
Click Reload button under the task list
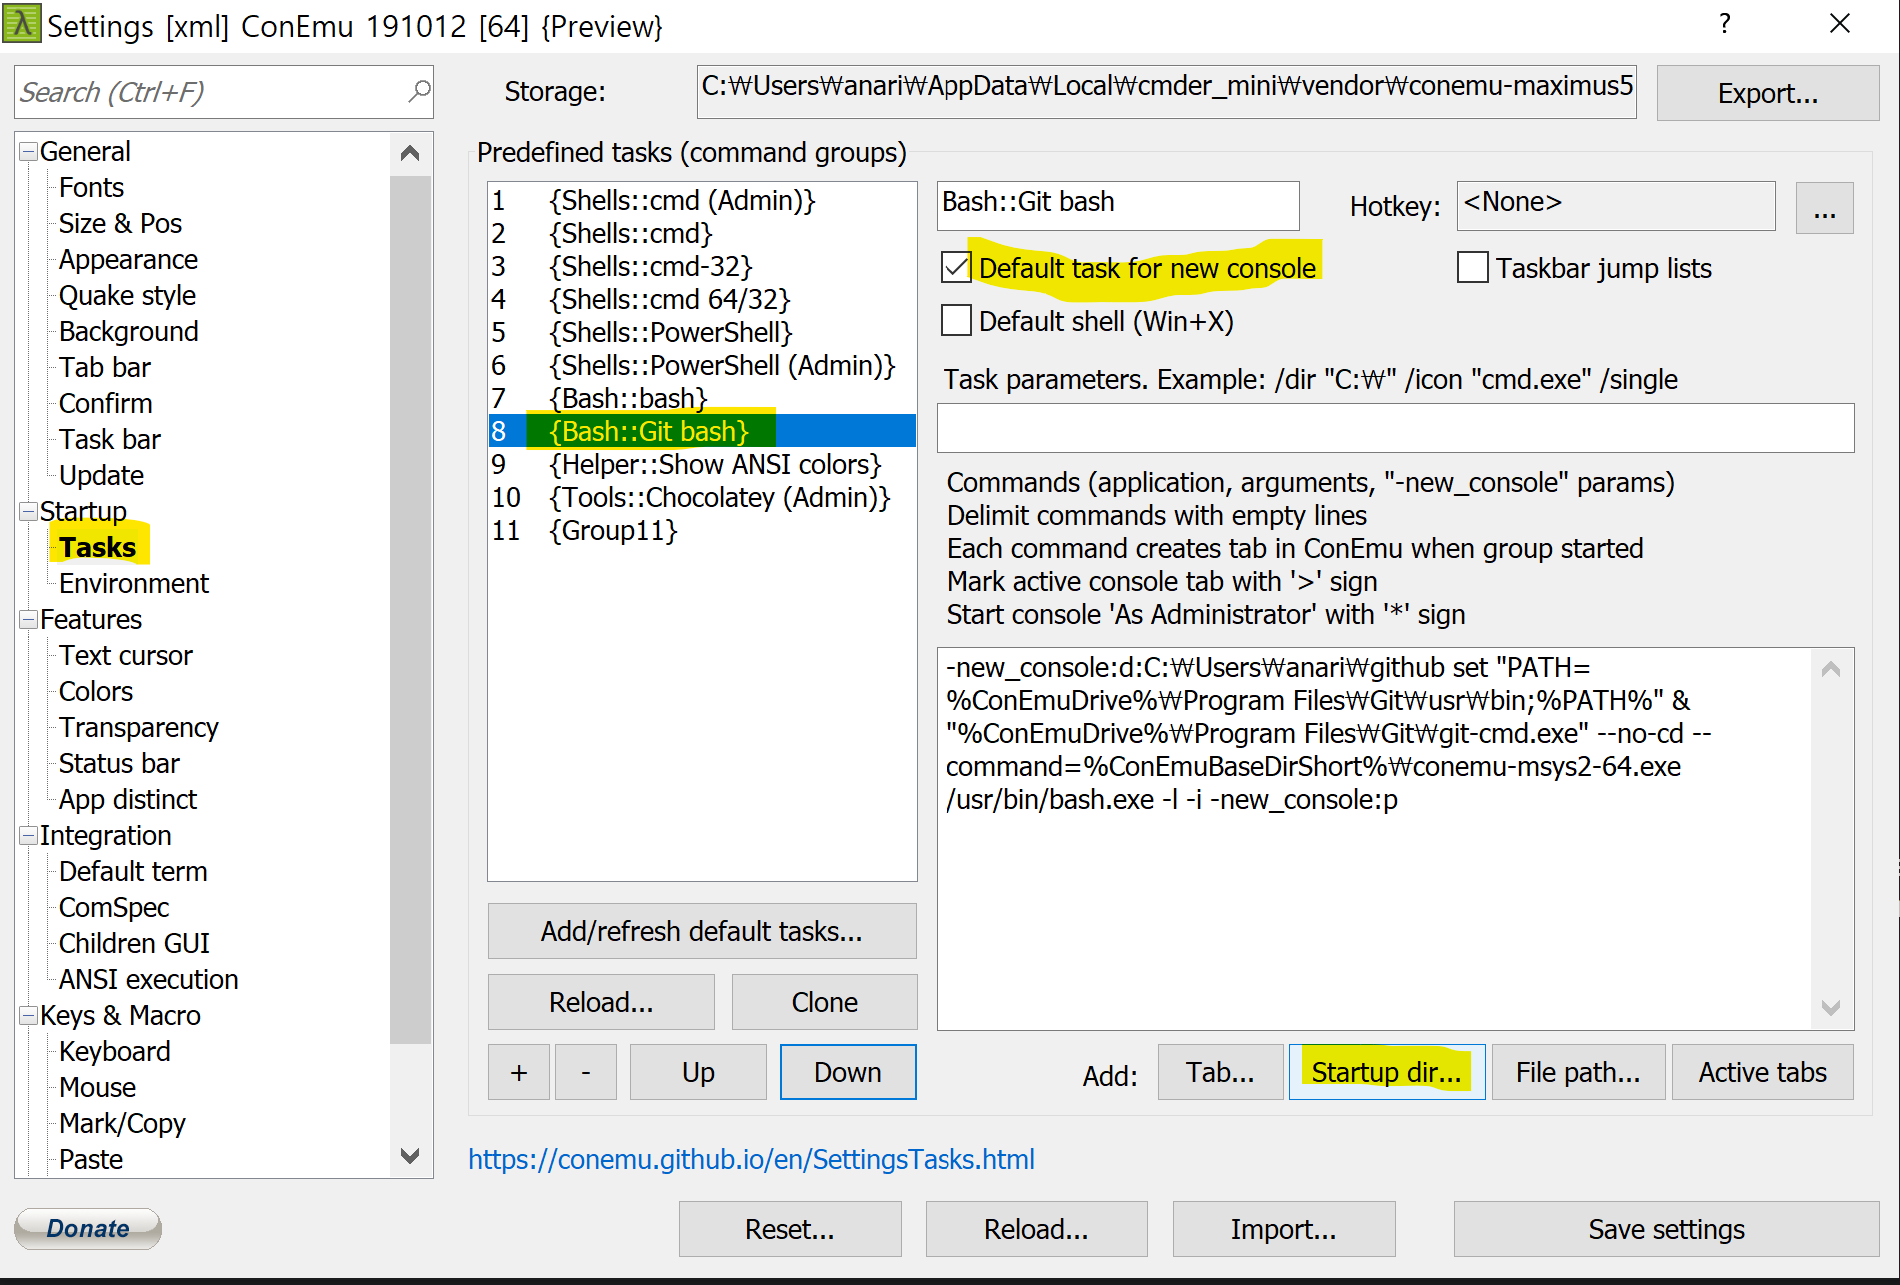(x=601, y=1002)
